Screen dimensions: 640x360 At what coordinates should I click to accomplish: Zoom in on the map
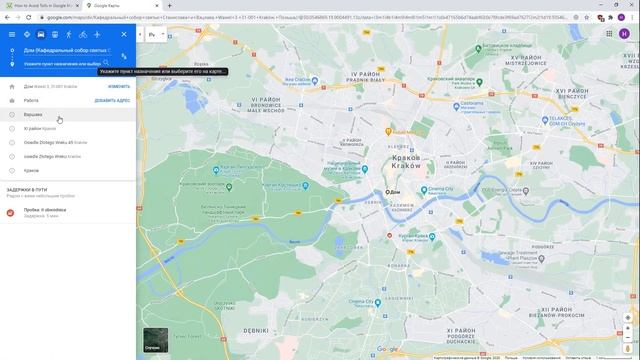tap(628, 328)
